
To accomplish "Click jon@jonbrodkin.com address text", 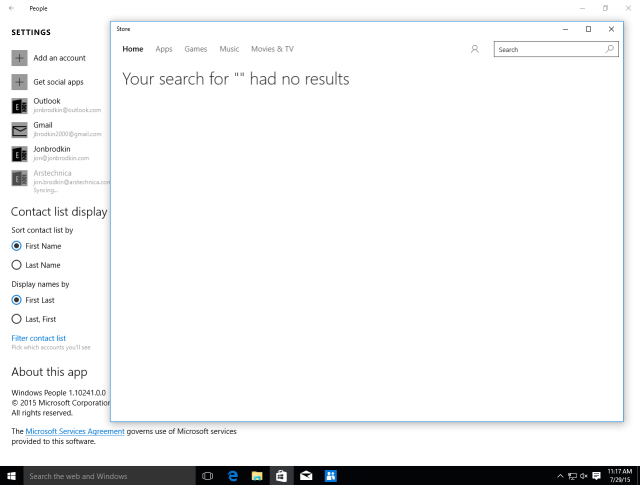I will pyautogui.click(x=61, y=158).
